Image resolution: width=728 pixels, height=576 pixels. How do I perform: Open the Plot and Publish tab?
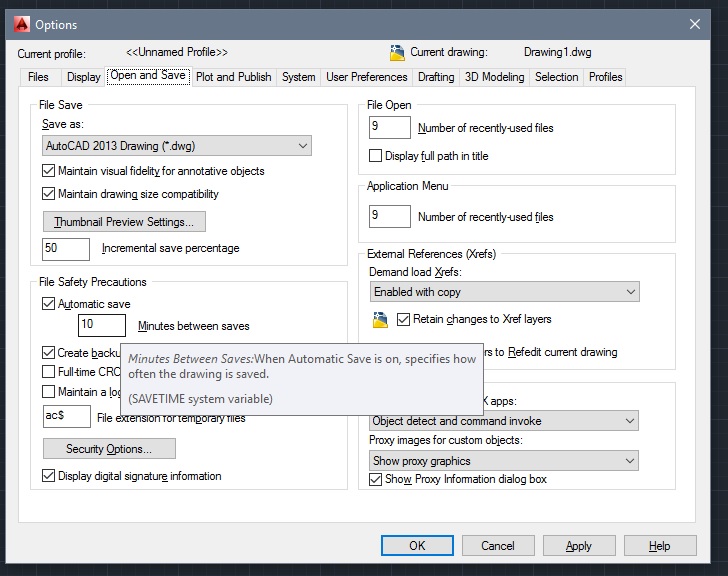click(x=233, y=77)
